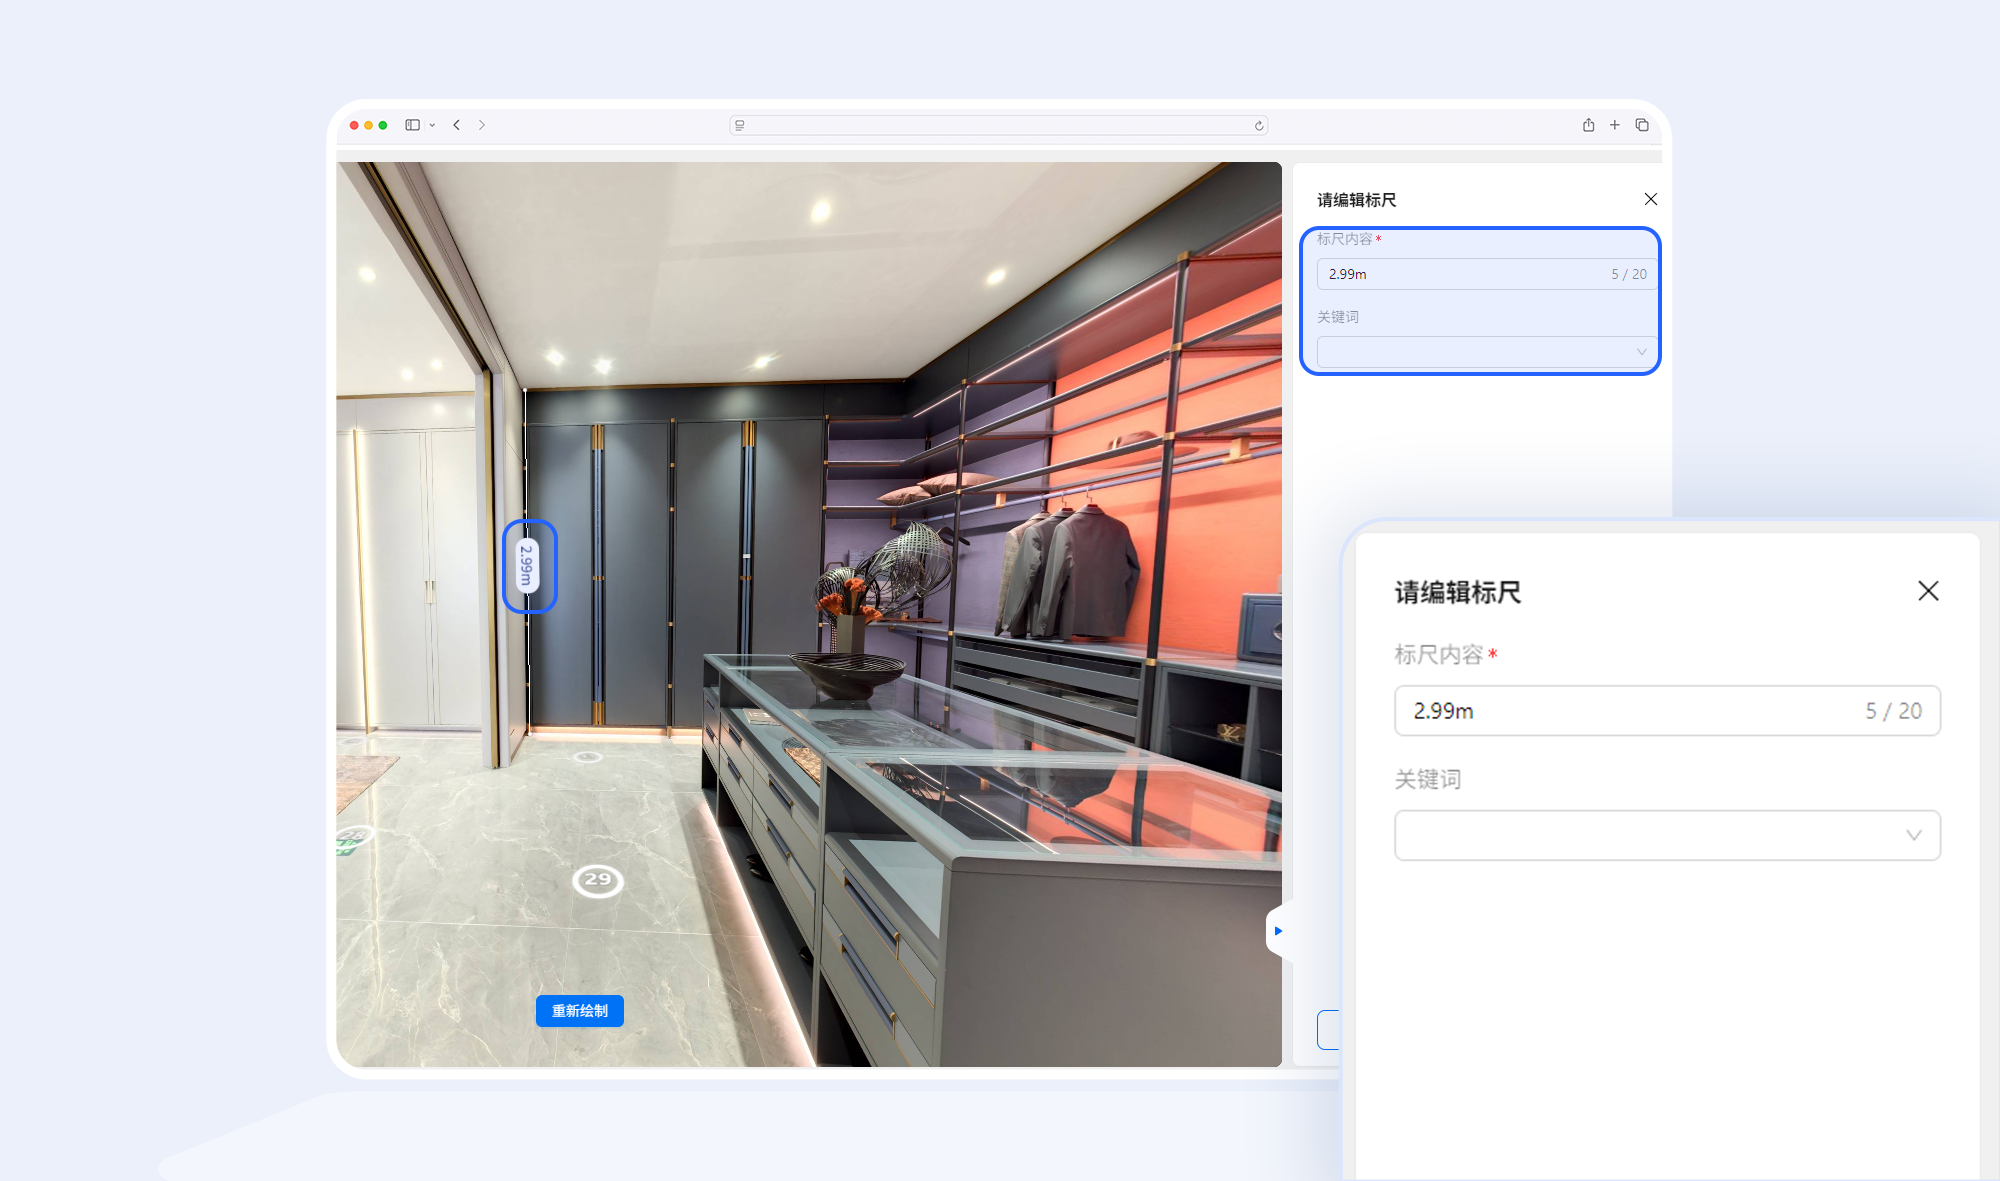Click the browser back arrow
2000x1181 pixels.
point(456,125)
